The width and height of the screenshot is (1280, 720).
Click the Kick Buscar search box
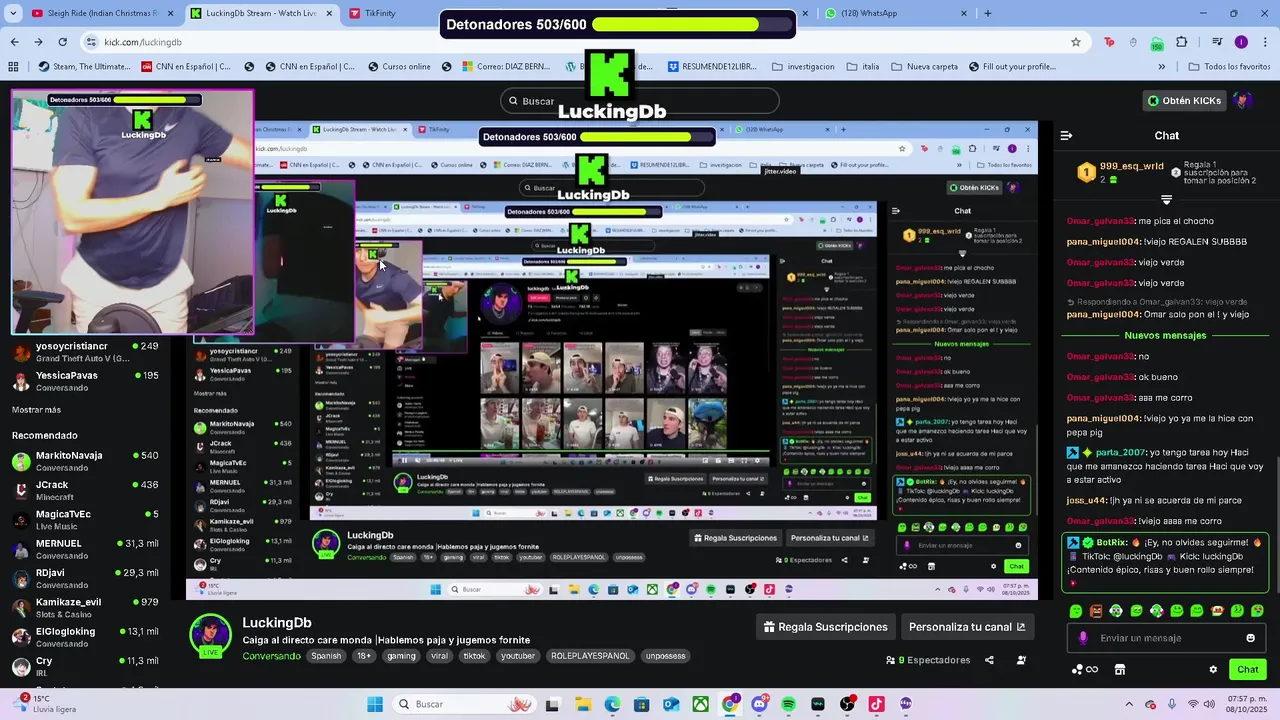(x=640, y=101)
